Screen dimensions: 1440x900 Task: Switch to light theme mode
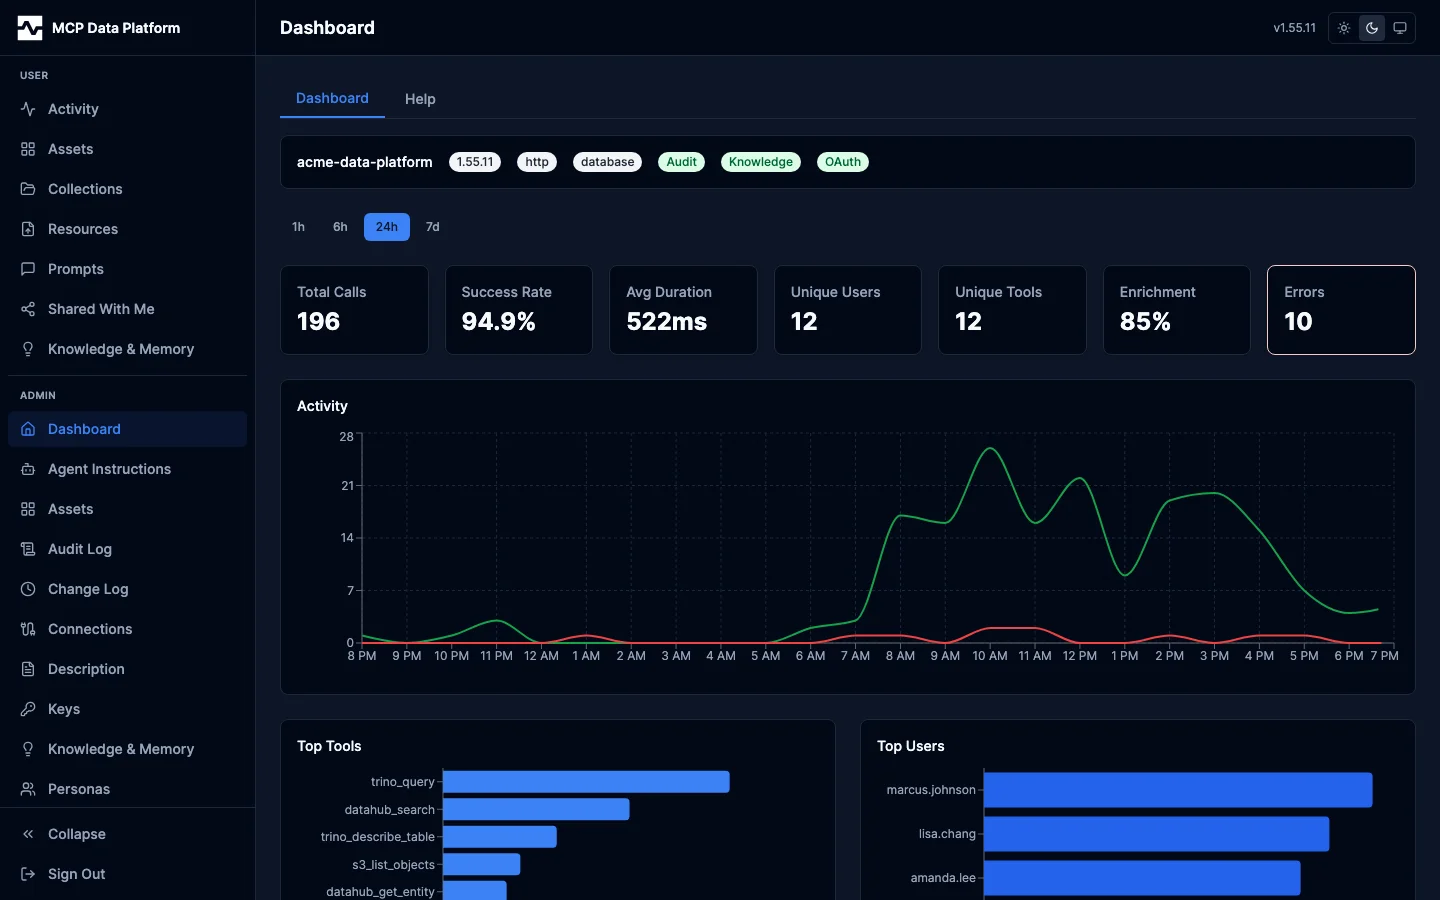[1343, 28]
